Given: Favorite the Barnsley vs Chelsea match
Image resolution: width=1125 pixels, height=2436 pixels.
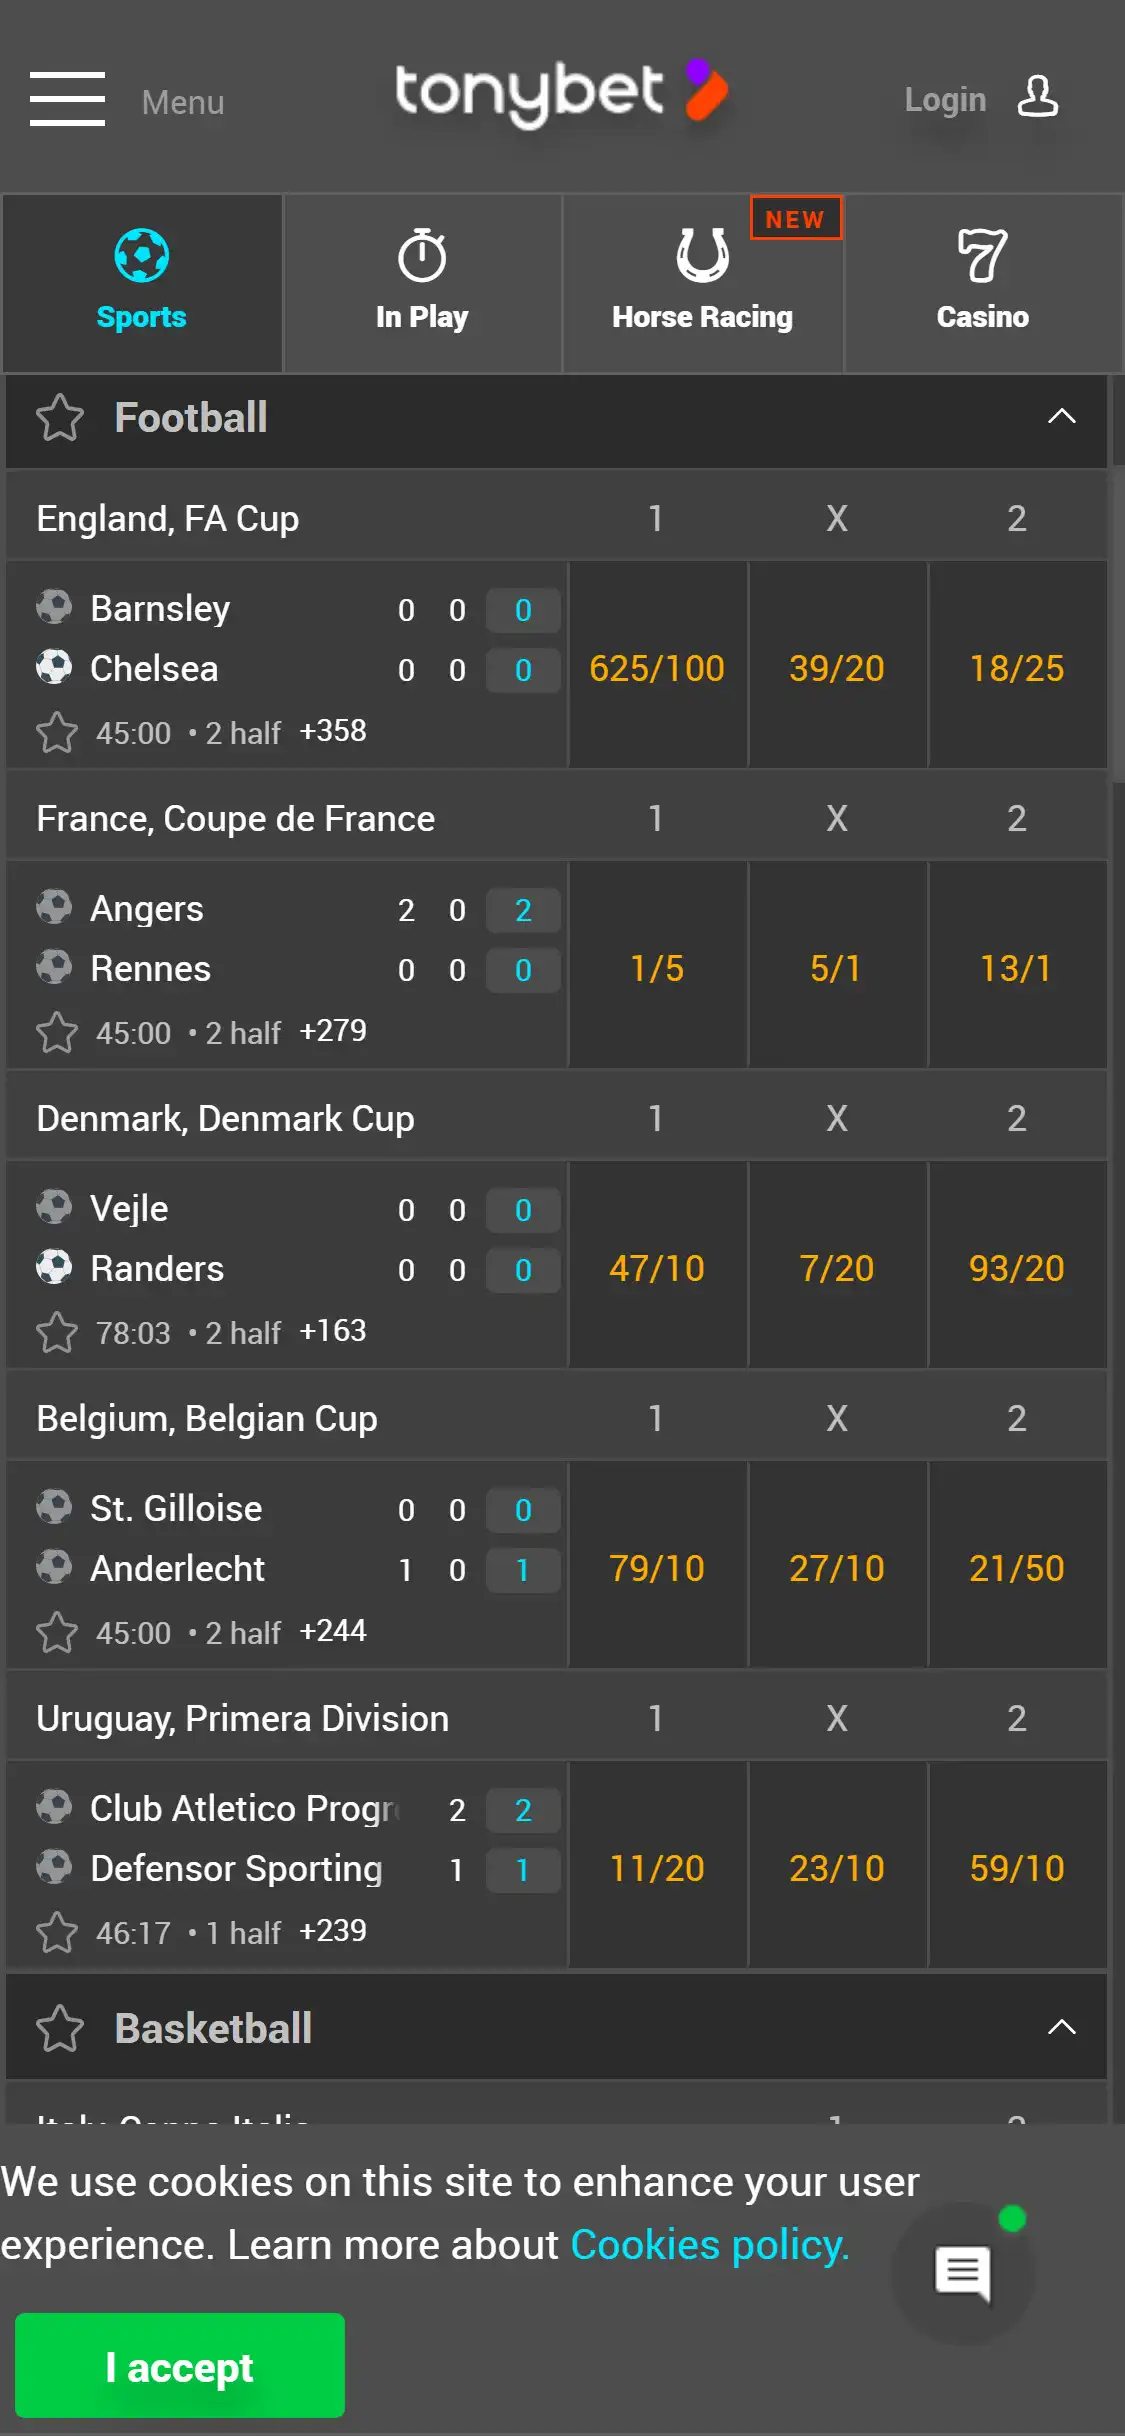Looking at the screenshot, I should pos(57,732).
